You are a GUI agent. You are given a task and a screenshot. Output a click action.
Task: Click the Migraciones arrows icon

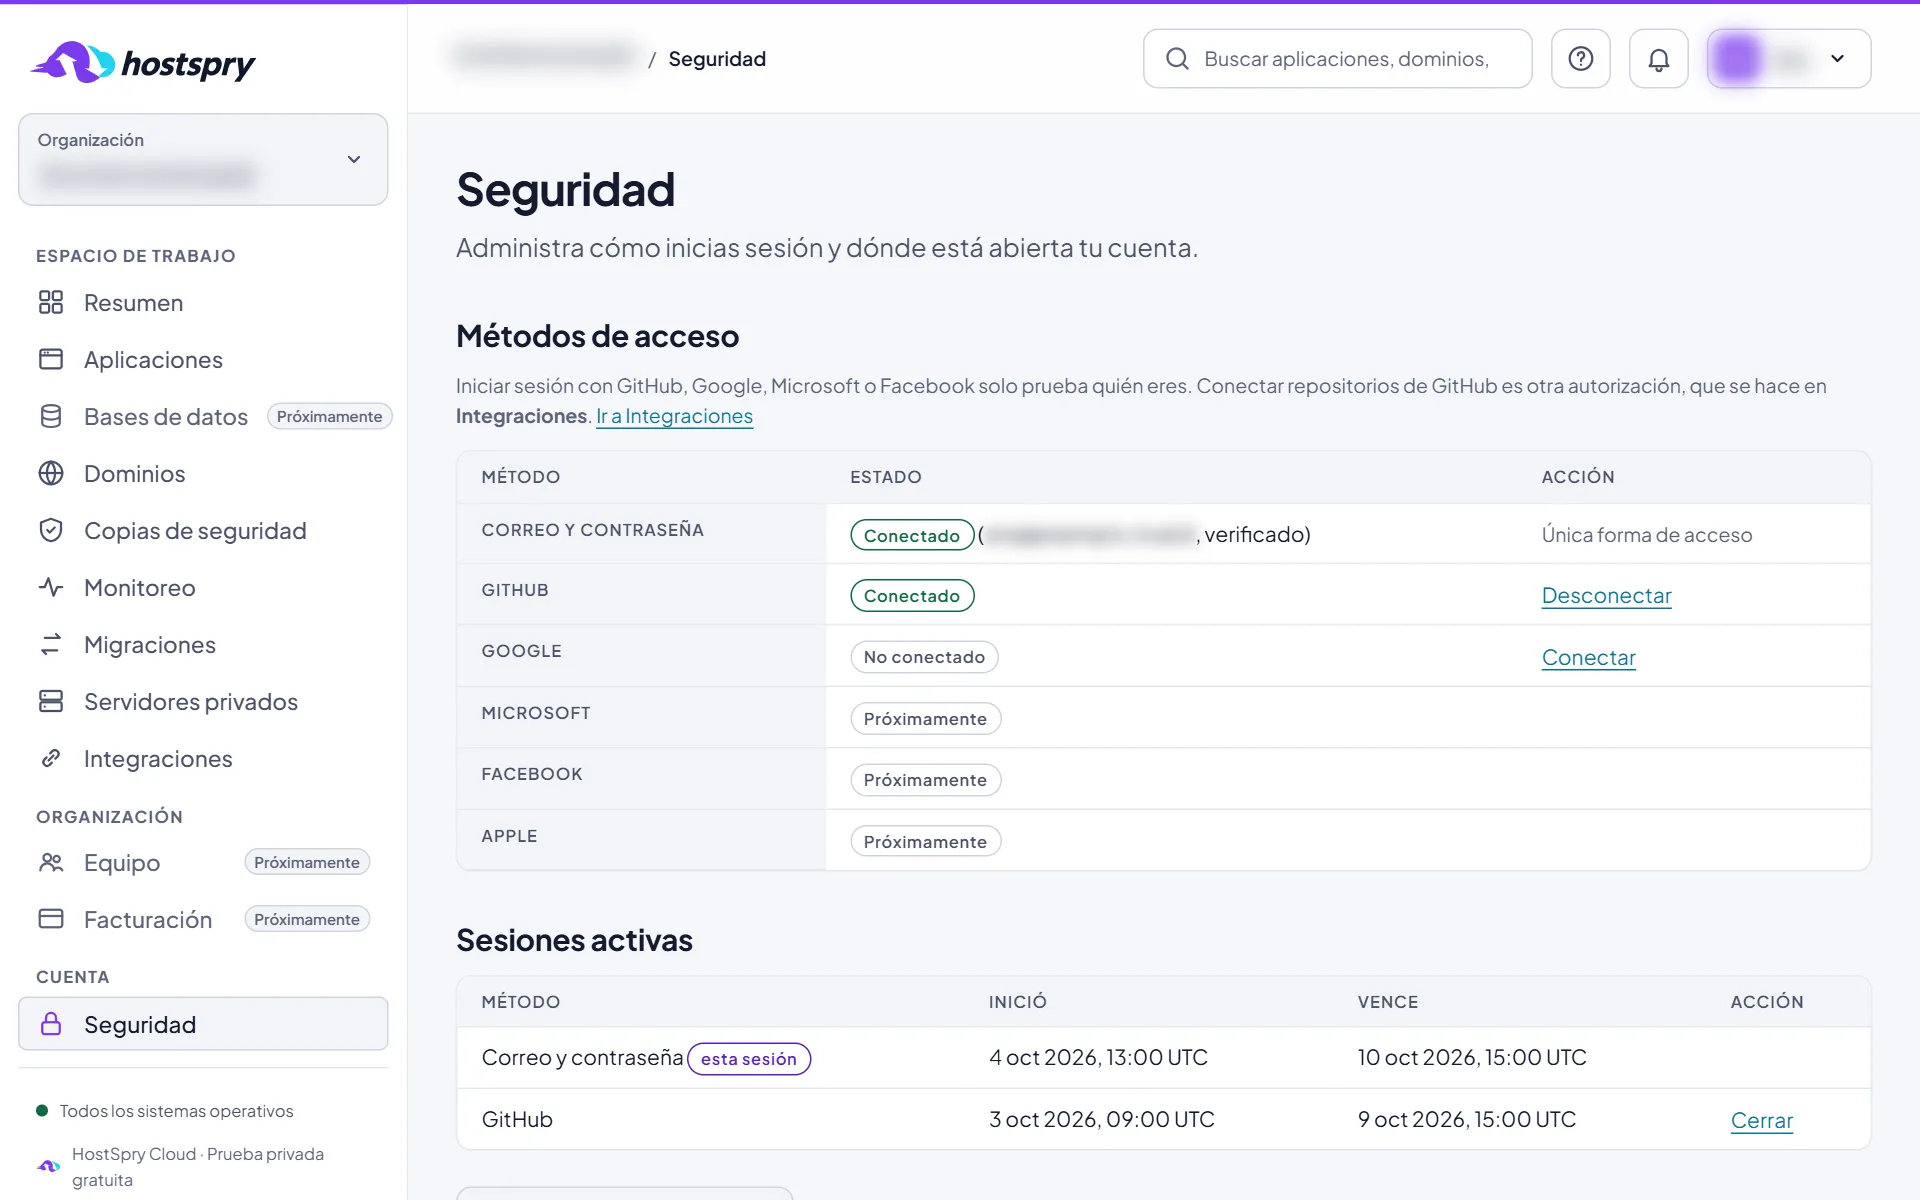(51, 644)
